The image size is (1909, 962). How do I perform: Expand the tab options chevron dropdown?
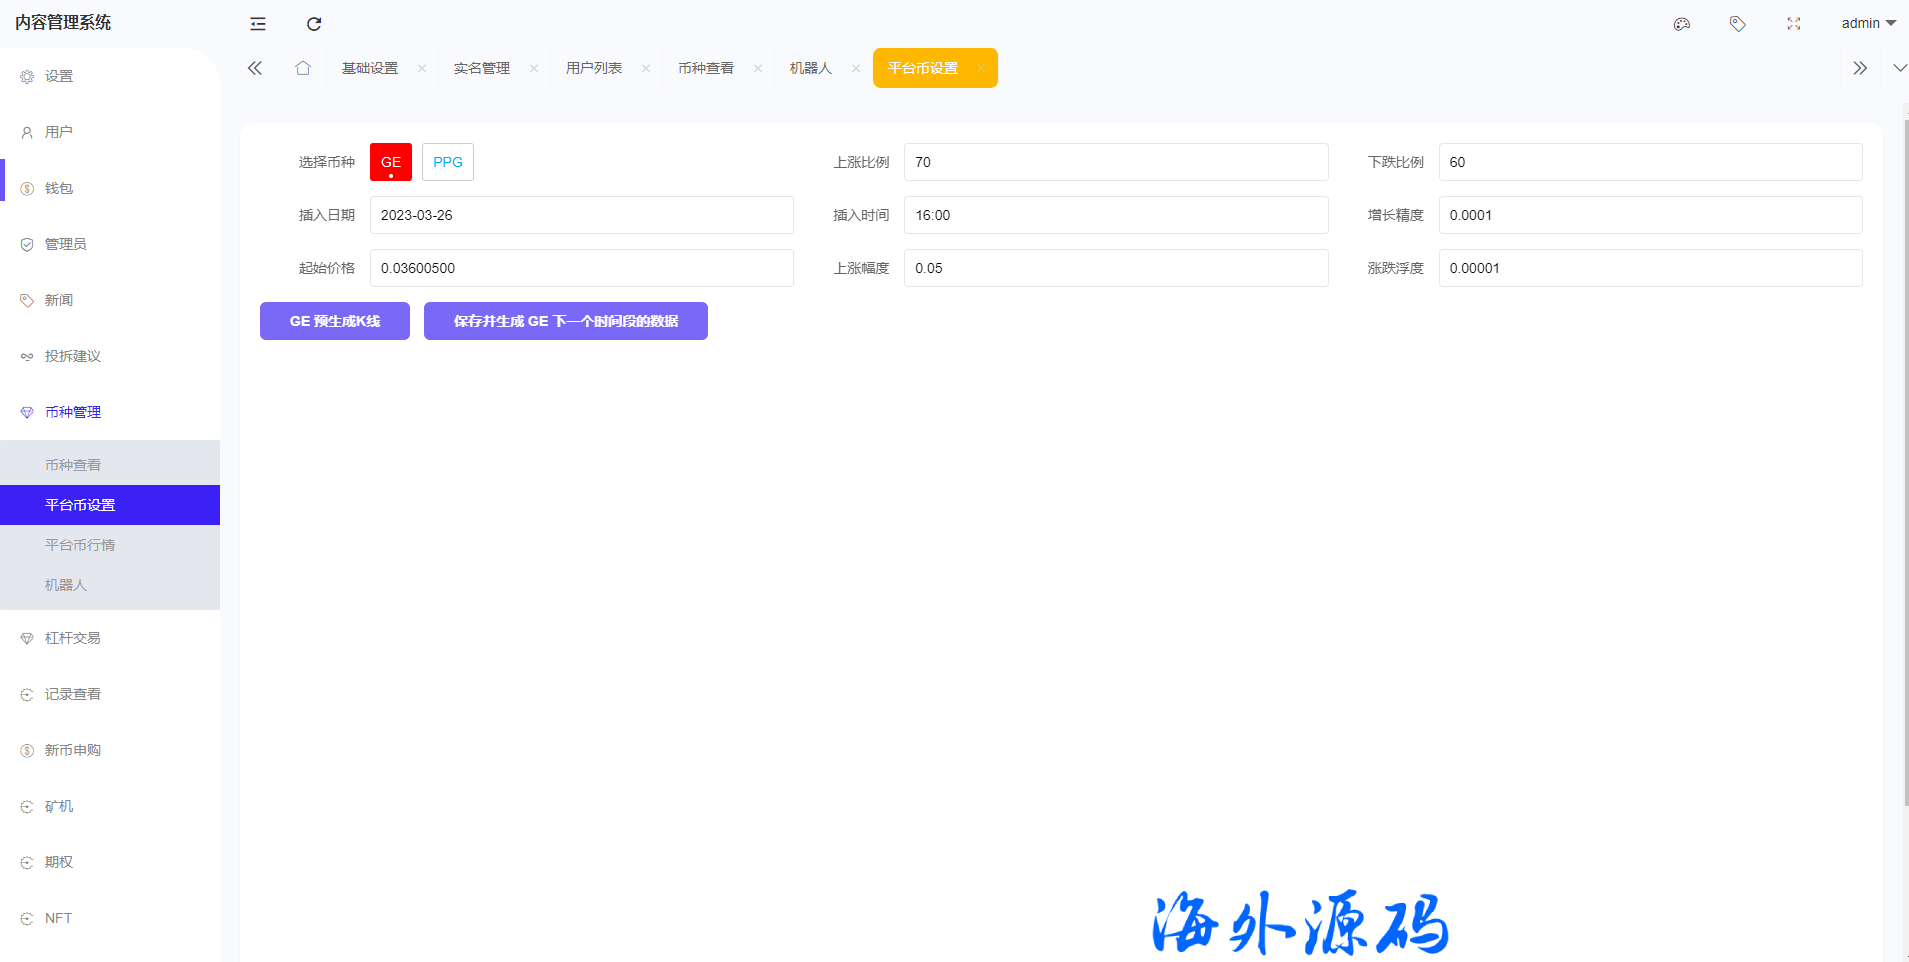[1899, 68]
